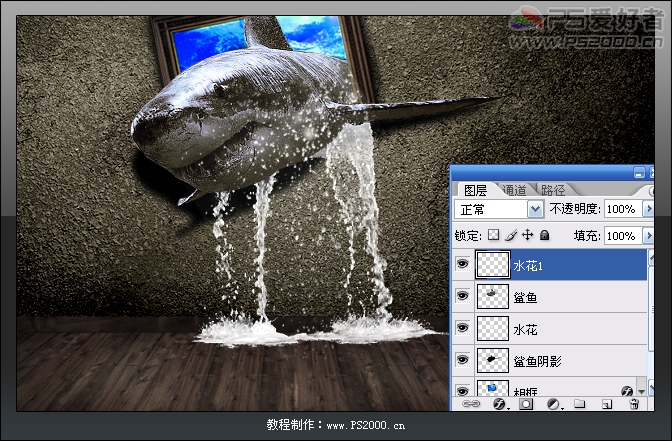This screenshot has width=672, height=441.
Task: Hide the 鲨鱼 layer eye
Action: pos(462,296)
